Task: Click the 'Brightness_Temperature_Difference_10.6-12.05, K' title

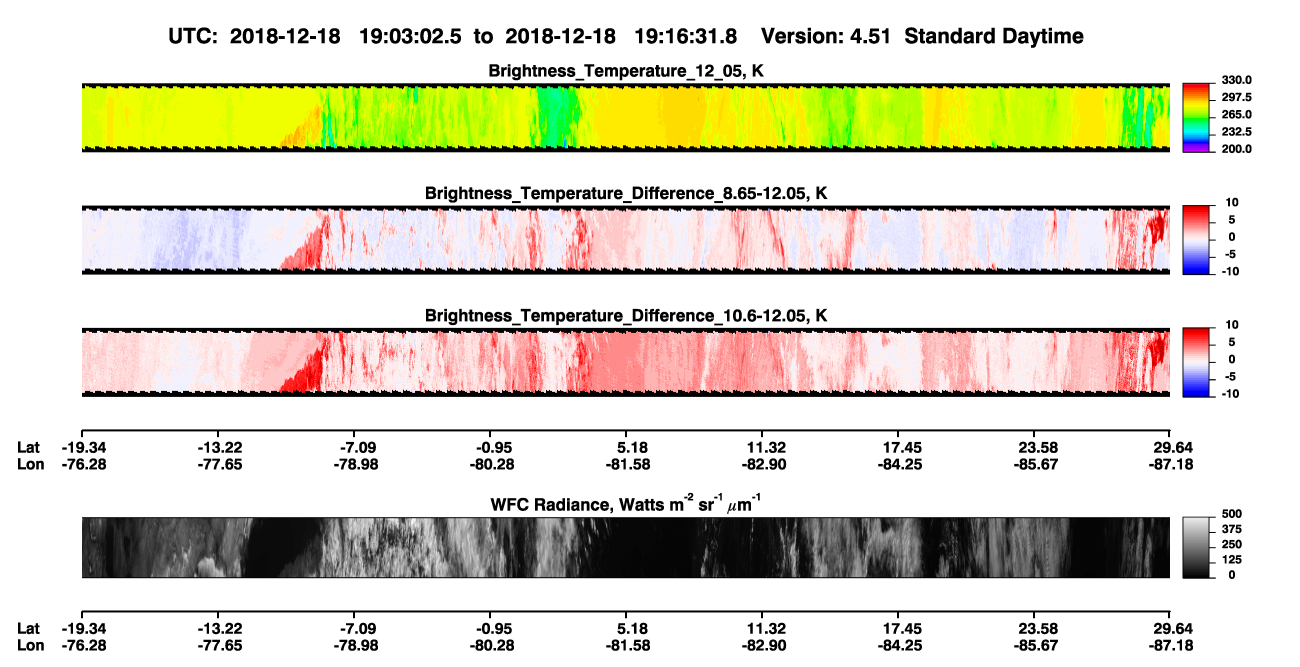Action: point(626,316)
